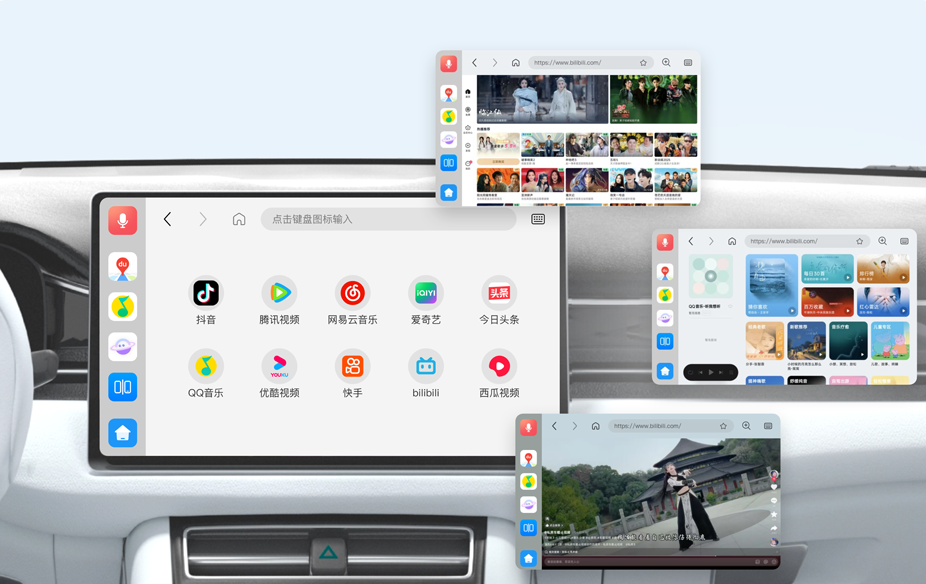Tap the keyboard icon on the main screen
This screenshot has width=926, height=584.
point(538,219)
